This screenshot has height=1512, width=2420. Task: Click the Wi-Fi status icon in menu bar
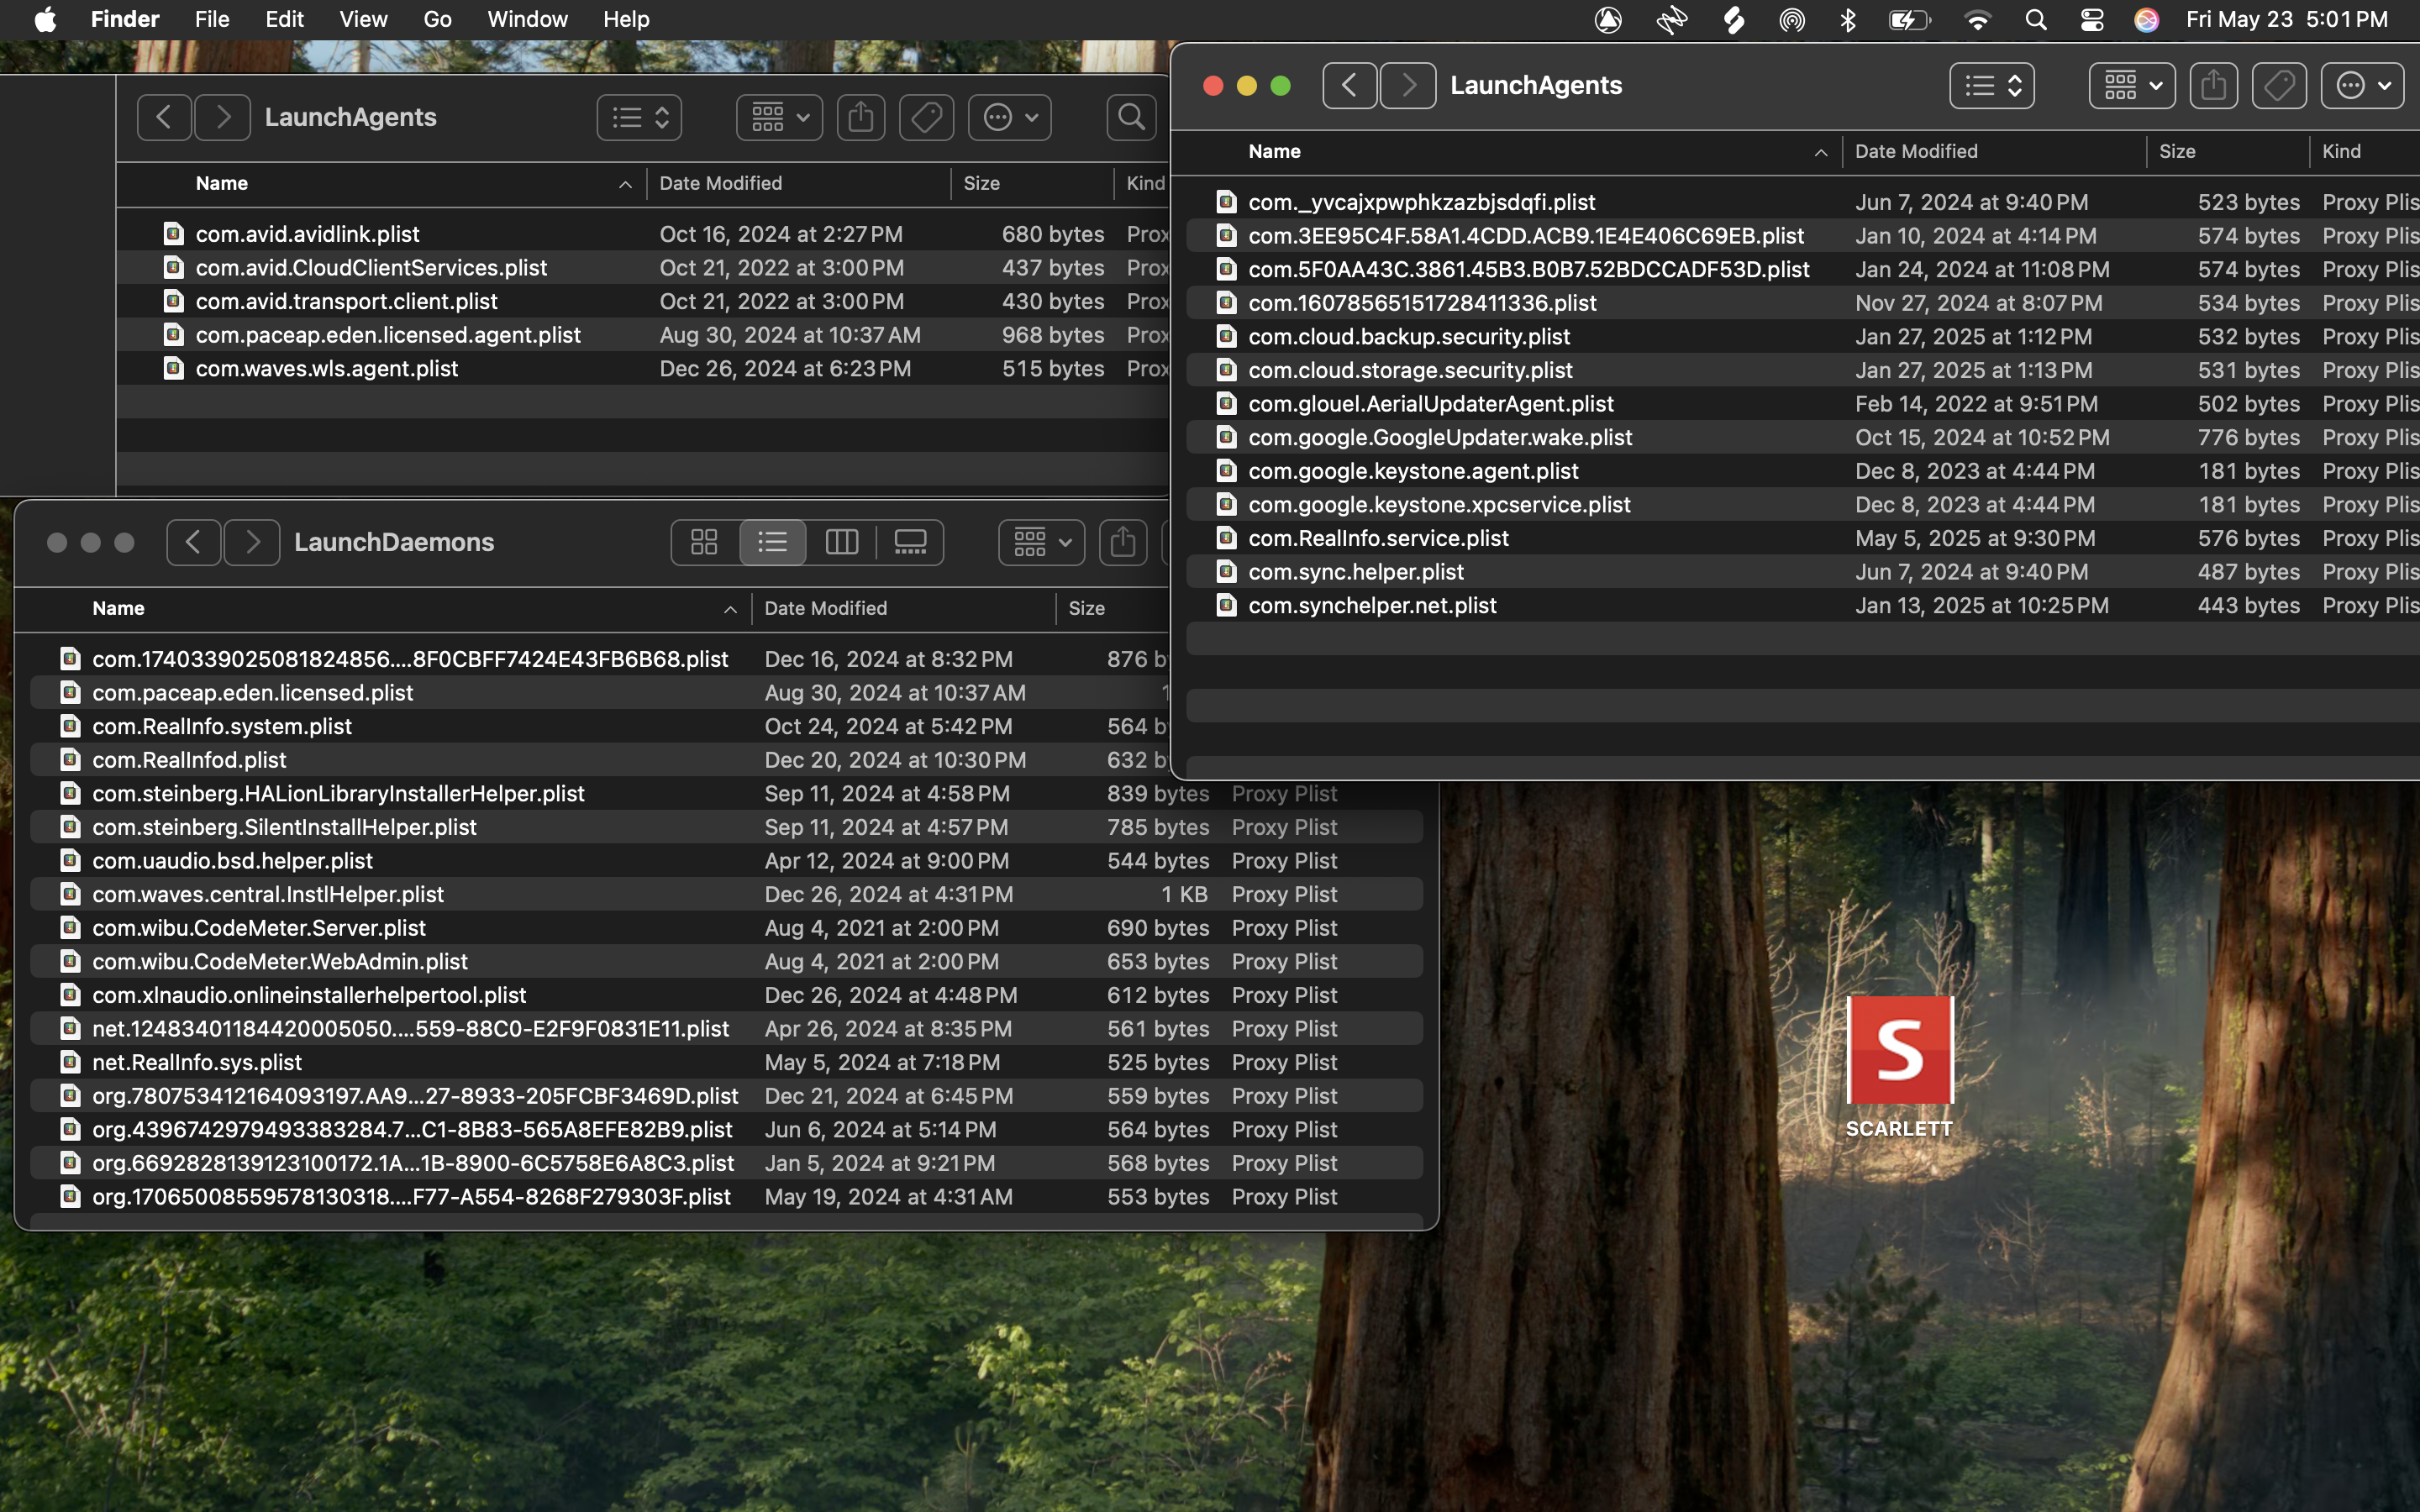(1977, 20)
